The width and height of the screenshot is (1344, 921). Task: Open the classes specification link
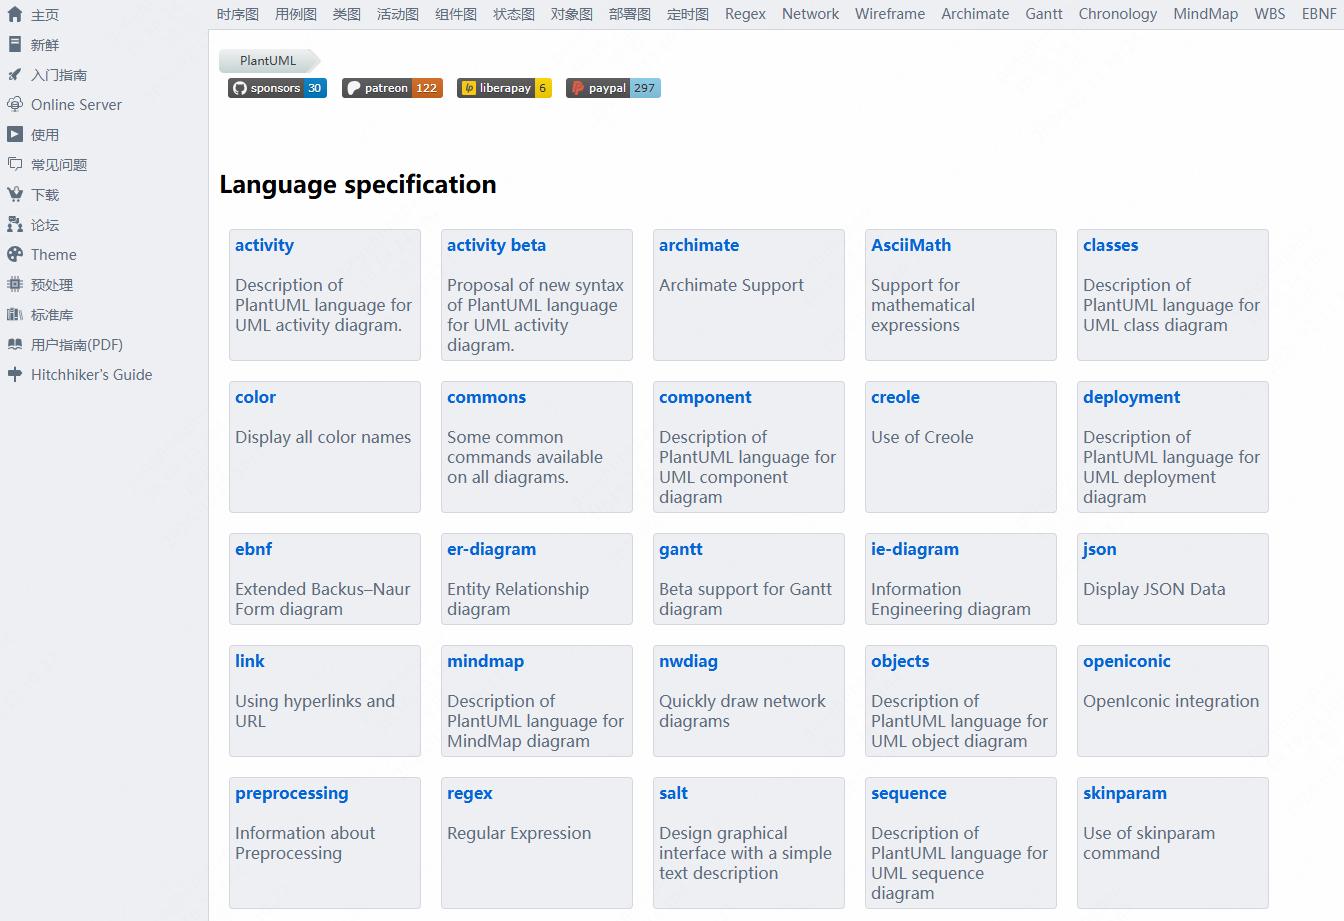point(1110,245)
